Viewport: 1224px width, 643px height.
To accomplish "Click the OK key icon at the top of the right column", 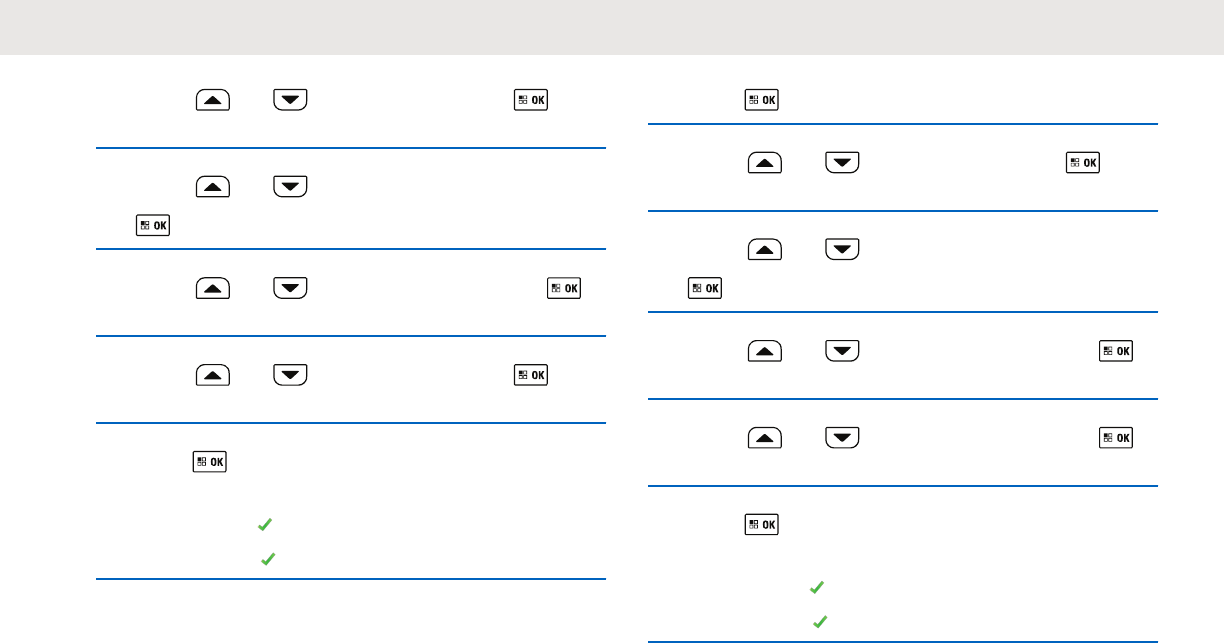I will pos(762,99).
